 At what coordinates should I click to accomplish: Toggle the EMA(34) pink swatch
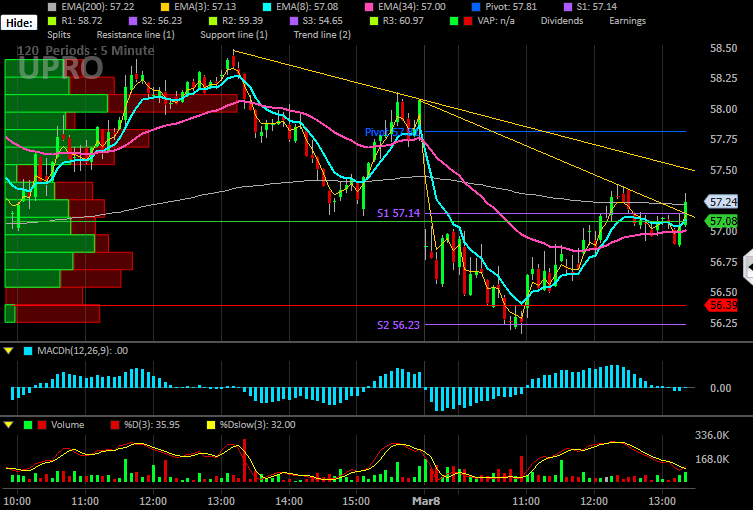[x=369, y=7]
